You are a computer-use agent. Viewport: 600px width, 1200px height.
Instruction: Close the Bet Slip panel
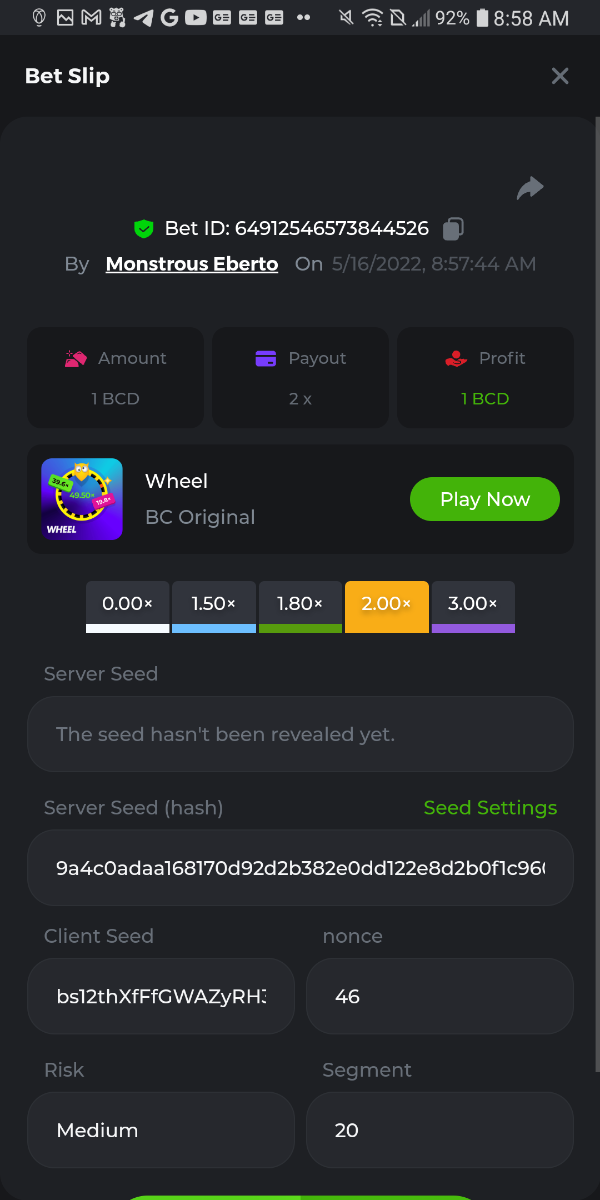(x=560, y=76)
